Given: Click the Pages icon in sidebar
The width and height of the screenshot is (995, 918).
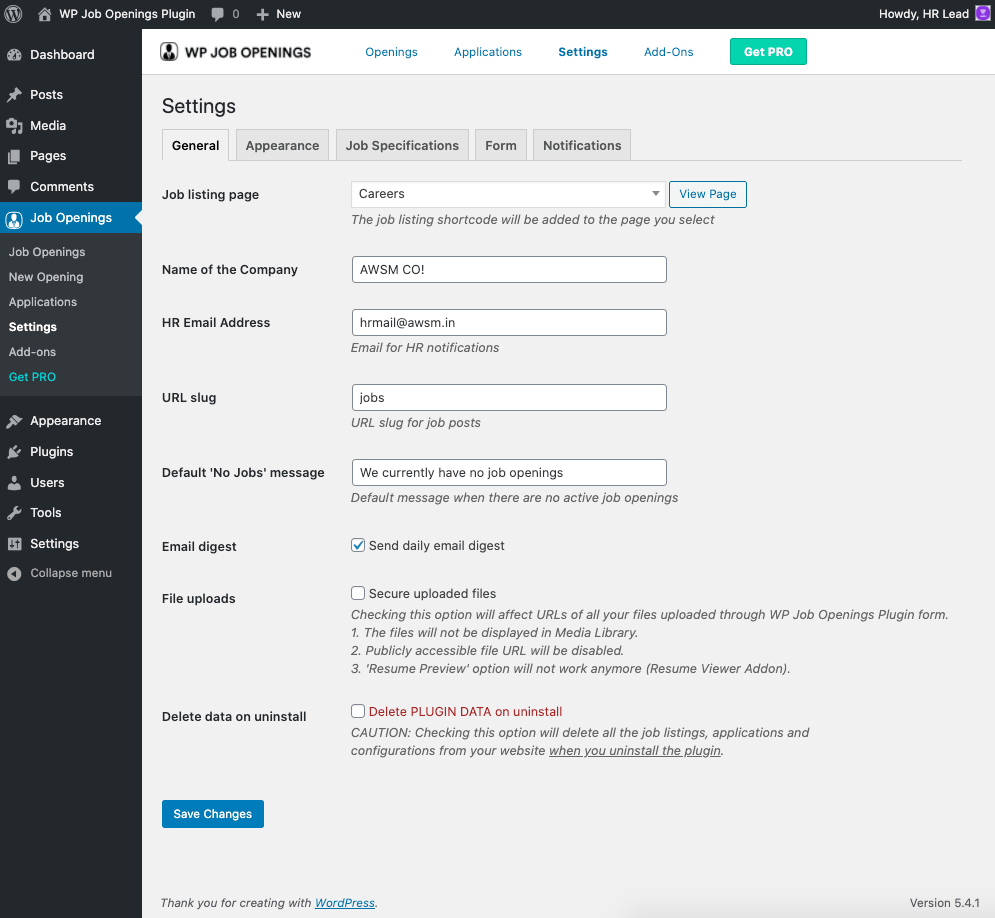Looking at the screenshot, I should (x=14, y=156).
